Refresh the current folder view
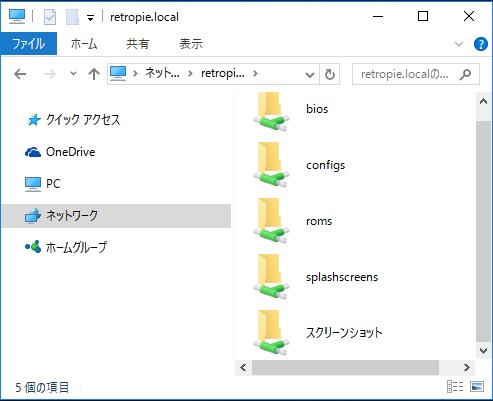Image resolution: width=493 pixels, height=401 pixels. [330, 74]
